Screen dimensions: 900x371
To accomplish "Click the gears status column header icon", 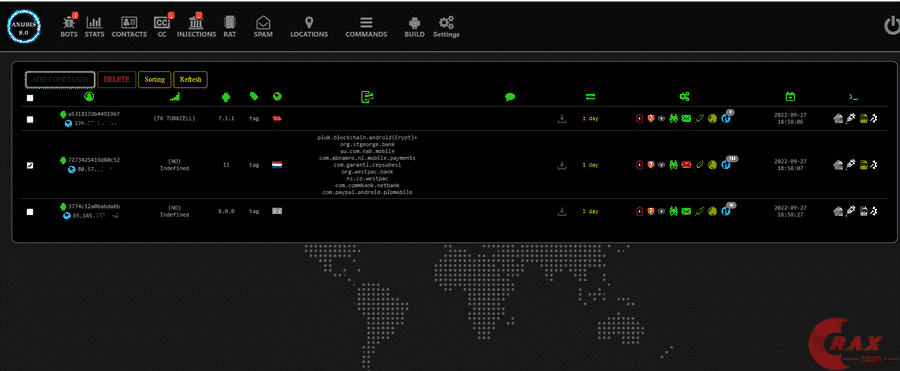I will point(684,97).
